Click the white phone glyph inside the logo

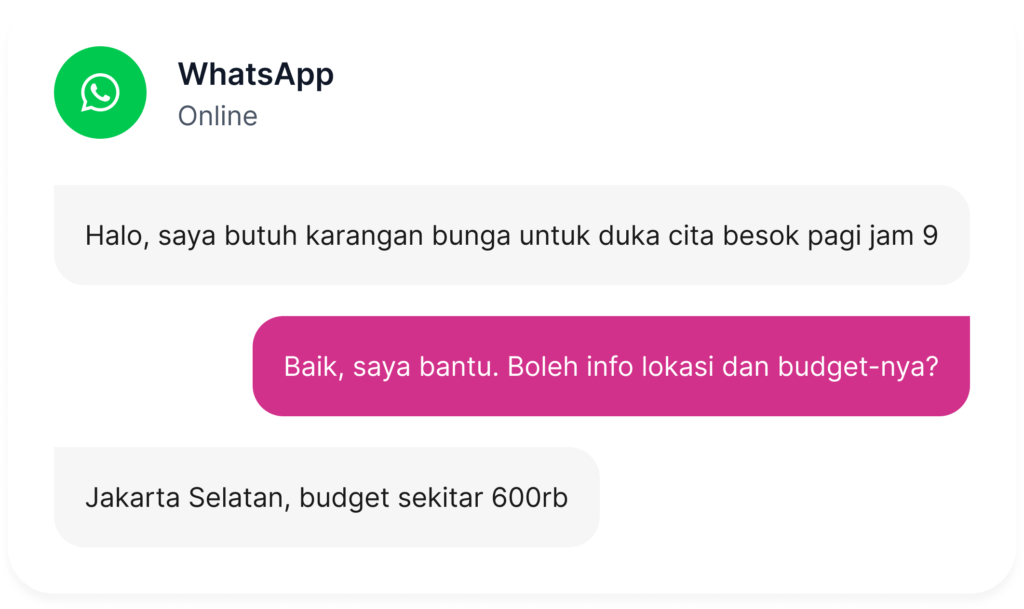[100, 93]
